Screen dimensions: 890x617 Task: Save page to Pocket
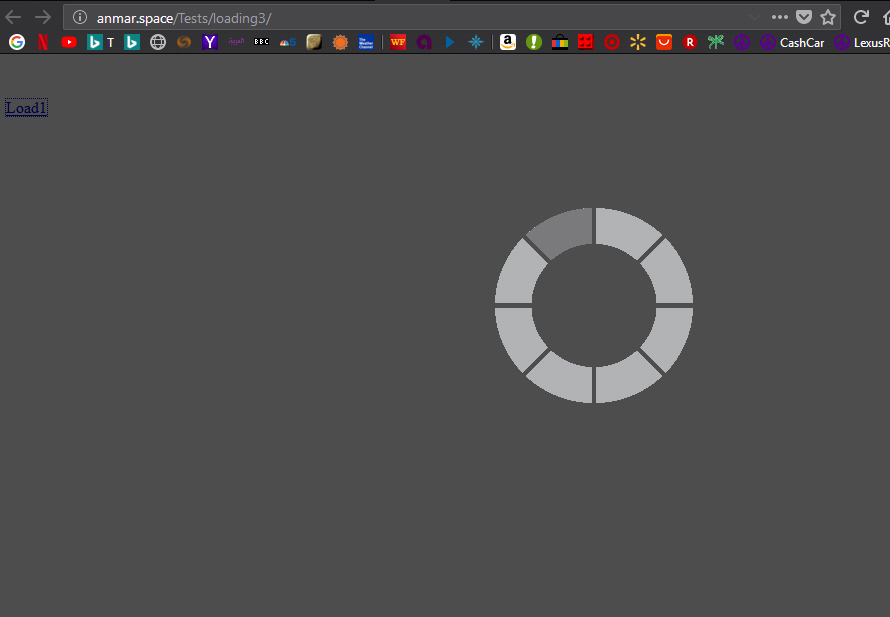[x=804, y=17]
